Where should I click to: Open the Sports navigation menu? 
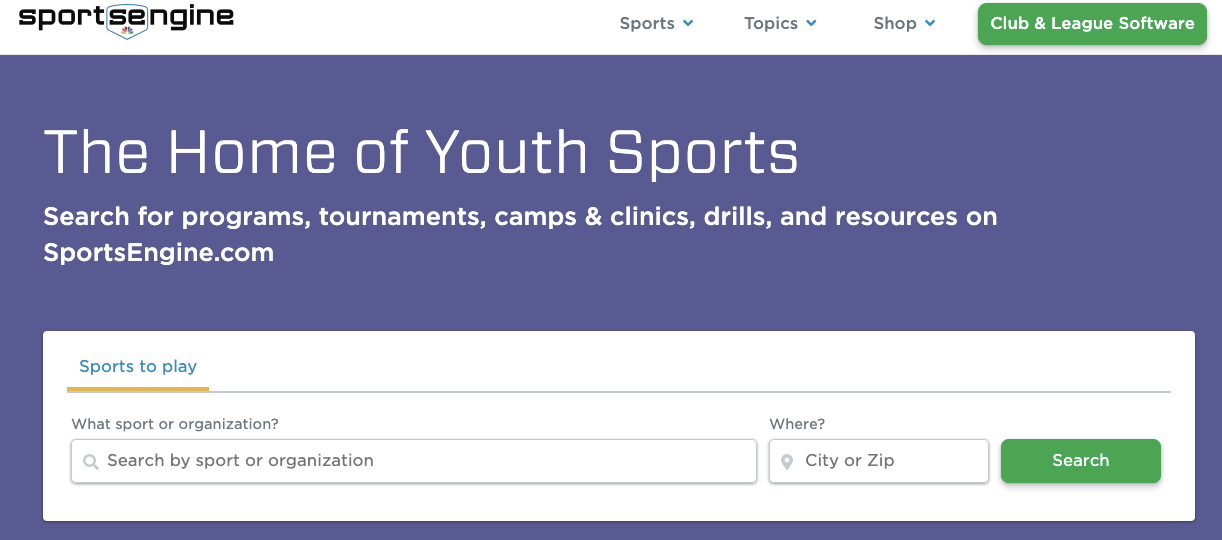(x=656, y=23)
